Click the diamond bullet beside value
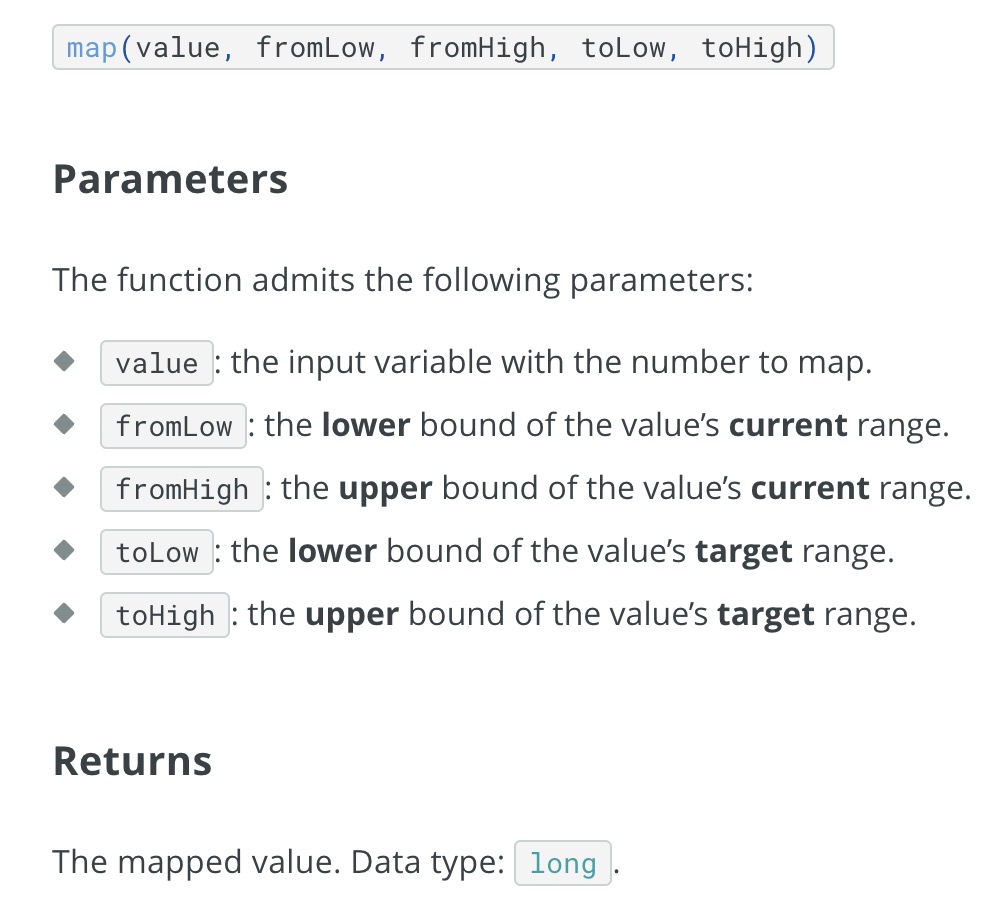This screenshot has height=906, width=1002. click(x=64, y=361)
